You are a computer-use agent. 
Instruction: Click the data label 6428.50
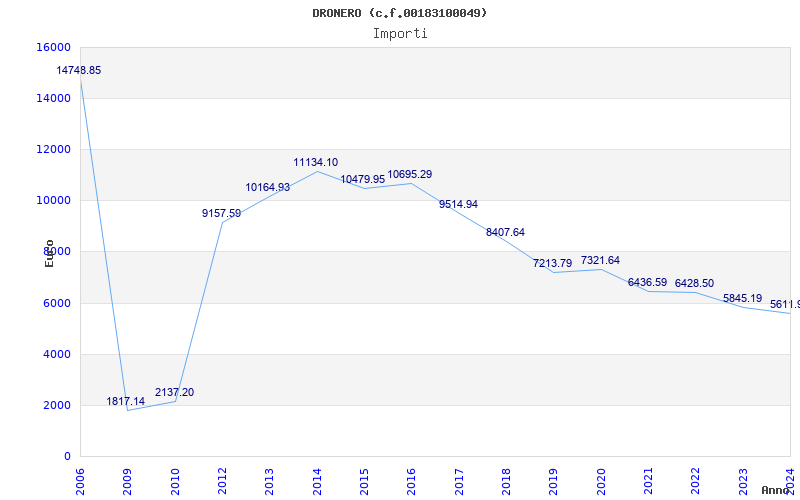694,283
